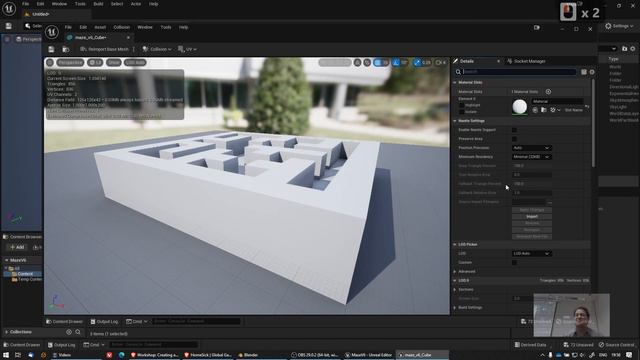Click Reimport Base Mesh toolbar button
Screen dimensions: 640x360
pos(104,49)
